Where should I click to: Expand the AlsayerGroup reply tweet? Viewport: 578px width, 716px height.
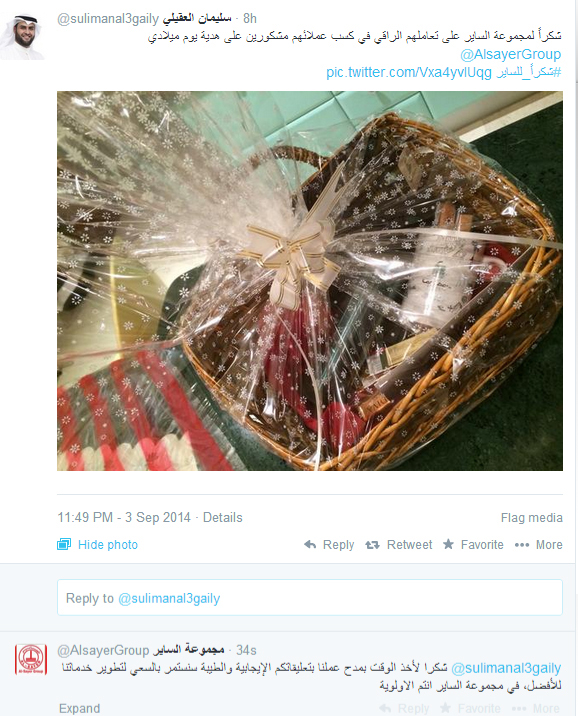[x=79, y=708]
